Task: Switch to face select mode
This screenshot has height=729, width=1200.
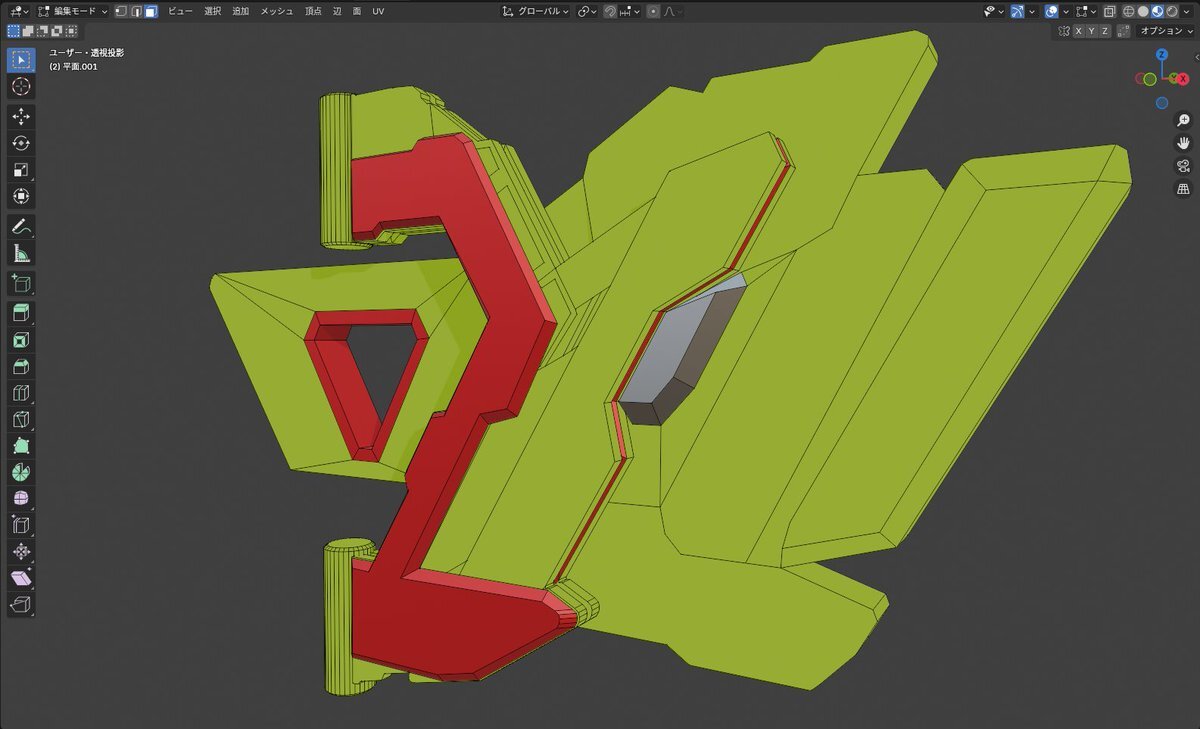Action: pos(150,11)
